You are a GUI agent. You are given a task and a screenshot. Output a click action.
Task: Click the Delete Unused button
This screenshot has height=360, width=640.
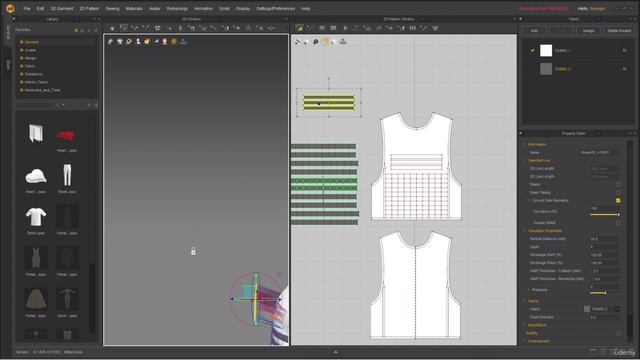[x=619, y=31]
